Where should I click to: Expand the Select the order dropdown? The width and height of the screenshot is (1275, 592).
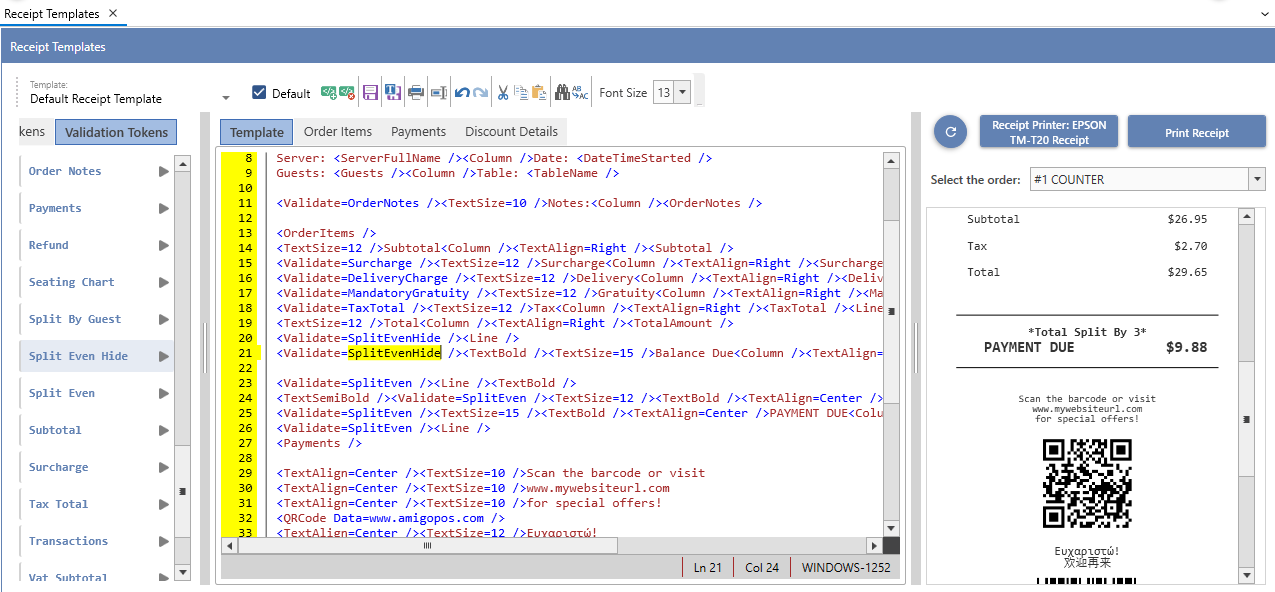(x=1257, y=180)
